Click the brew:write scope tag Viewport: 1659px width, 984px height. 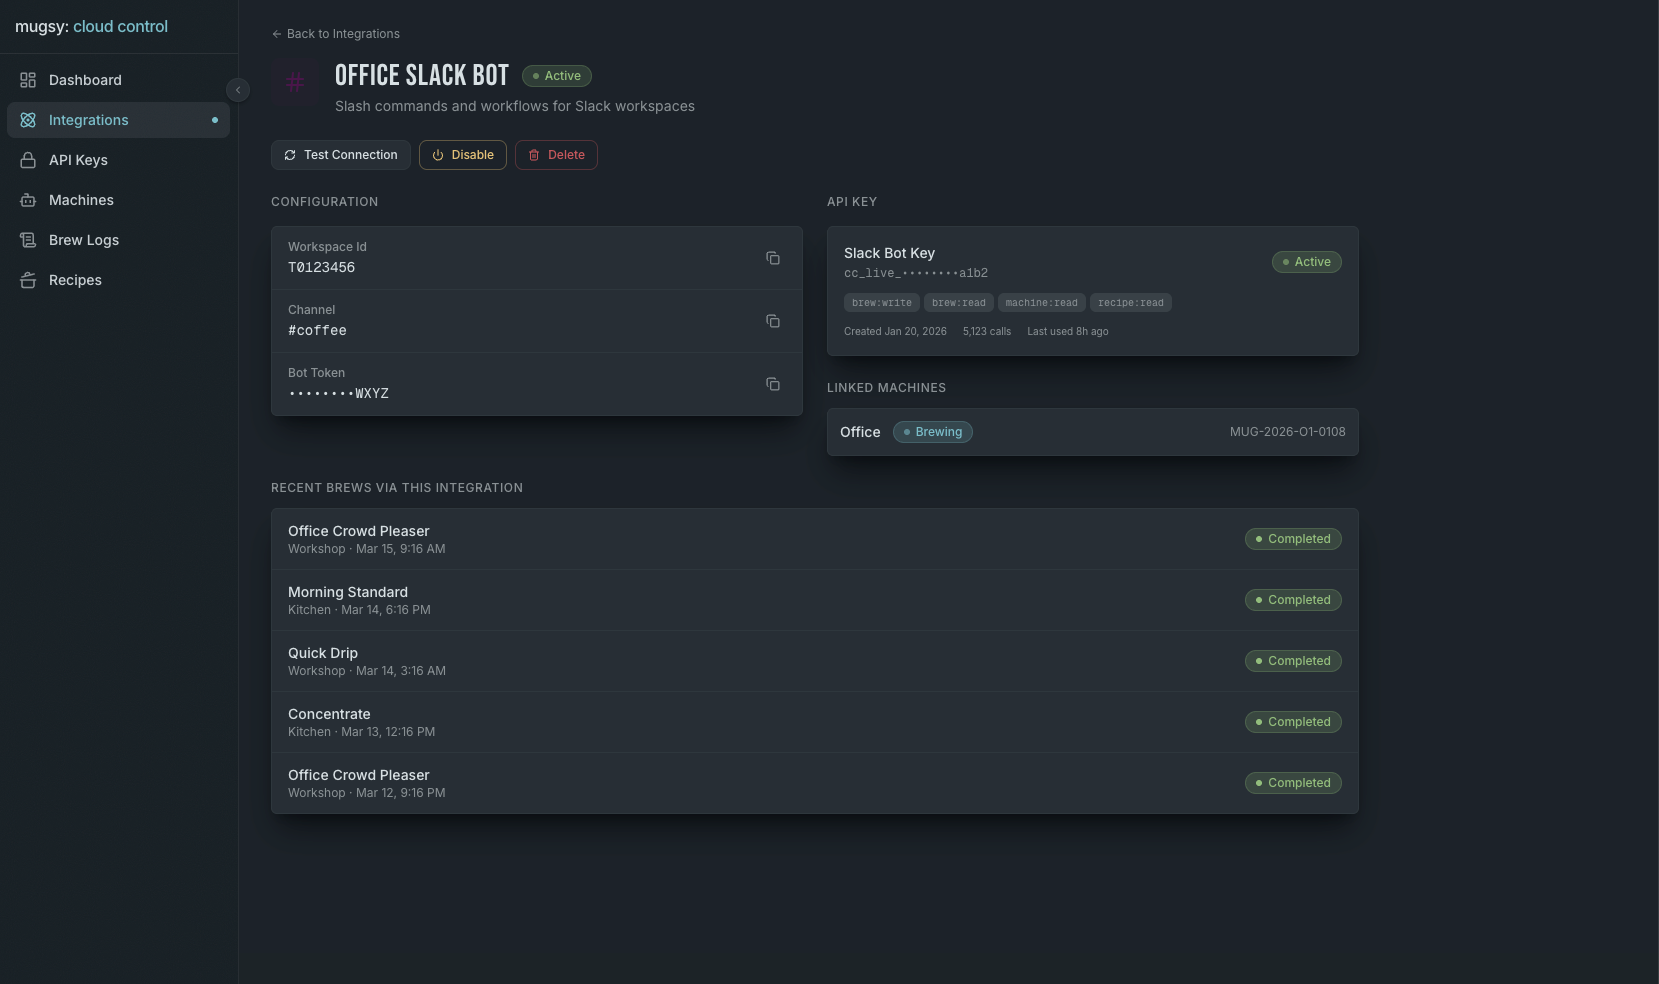tap(882, 303)
